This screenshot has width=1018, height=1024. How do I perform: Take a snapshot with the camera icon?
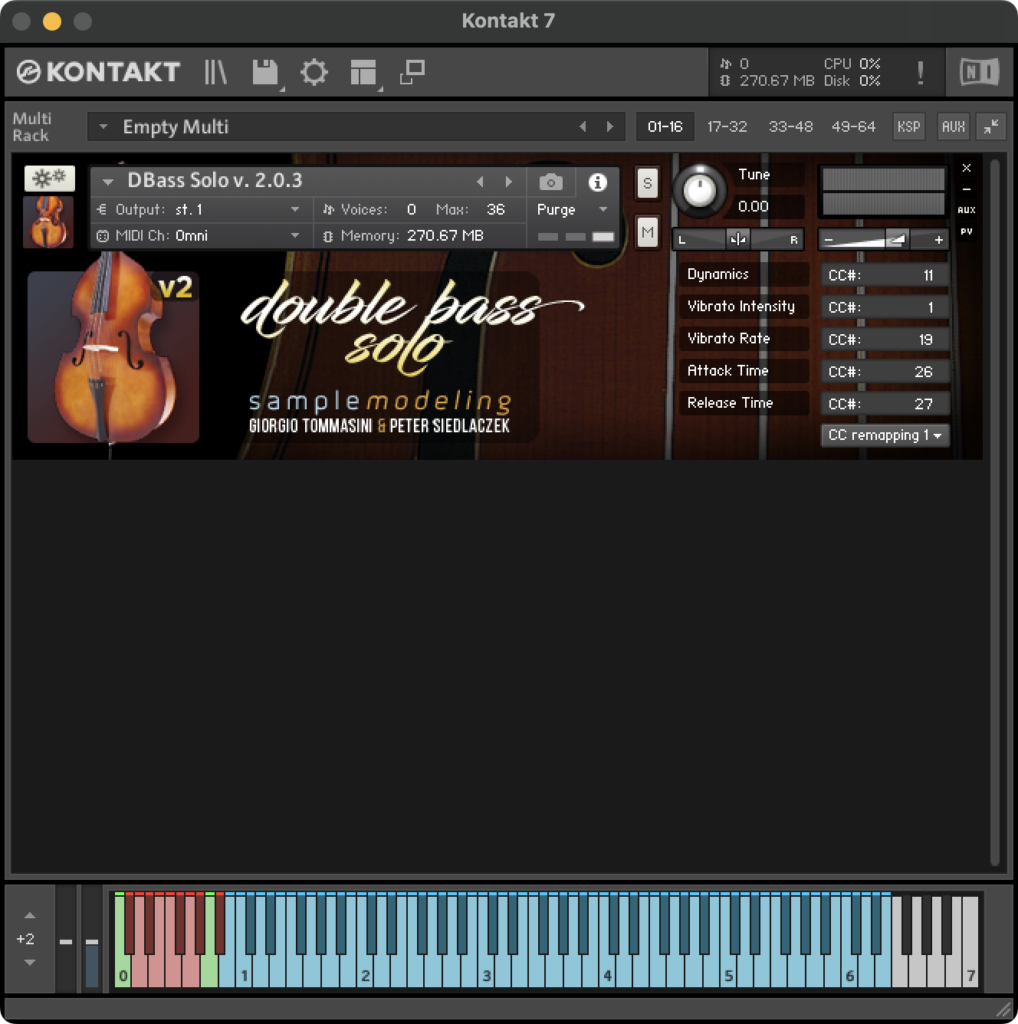point(550,182)
